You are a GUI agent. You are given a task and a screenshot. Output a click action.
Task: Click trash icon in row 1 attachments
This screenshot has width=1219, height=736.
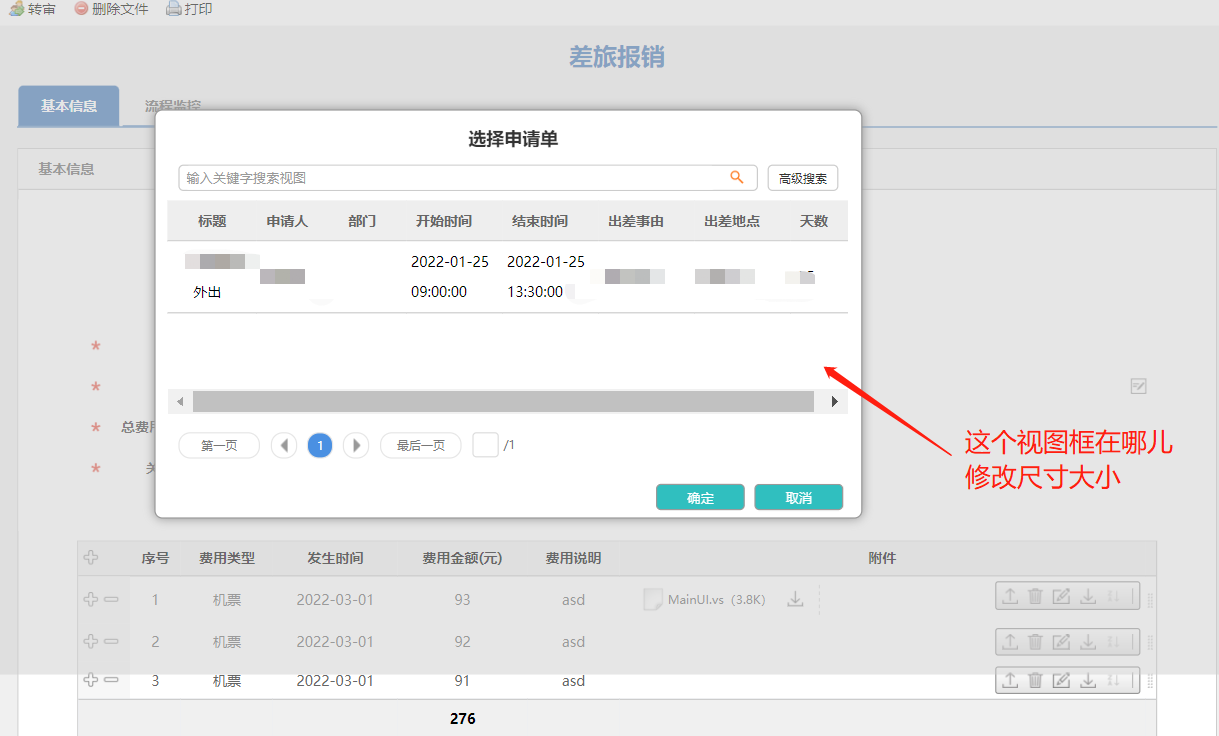click(1035, 597)
